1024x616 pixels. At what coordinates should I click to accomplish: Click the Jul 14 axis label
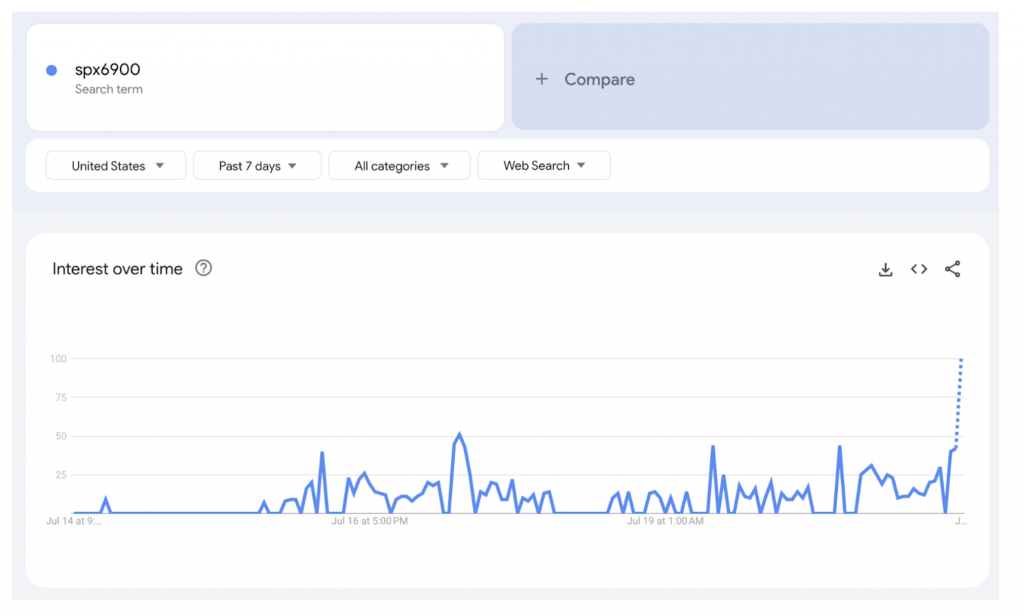73,521
